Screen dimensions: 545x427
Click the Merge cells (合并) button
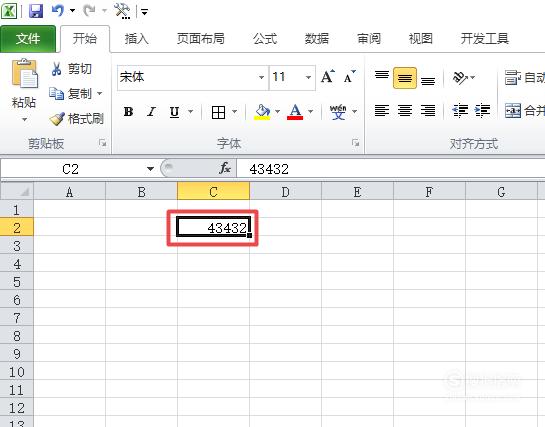524,111
